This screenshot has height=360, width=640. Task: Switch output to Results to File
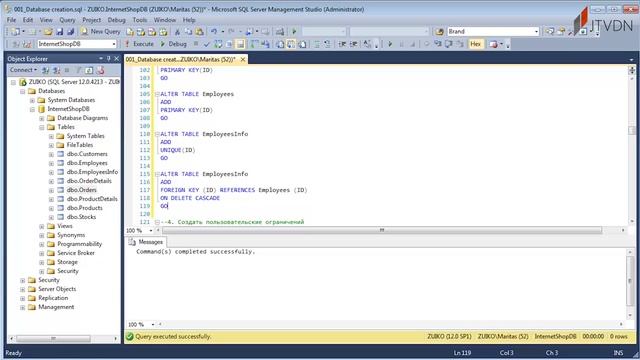point(302,44)
